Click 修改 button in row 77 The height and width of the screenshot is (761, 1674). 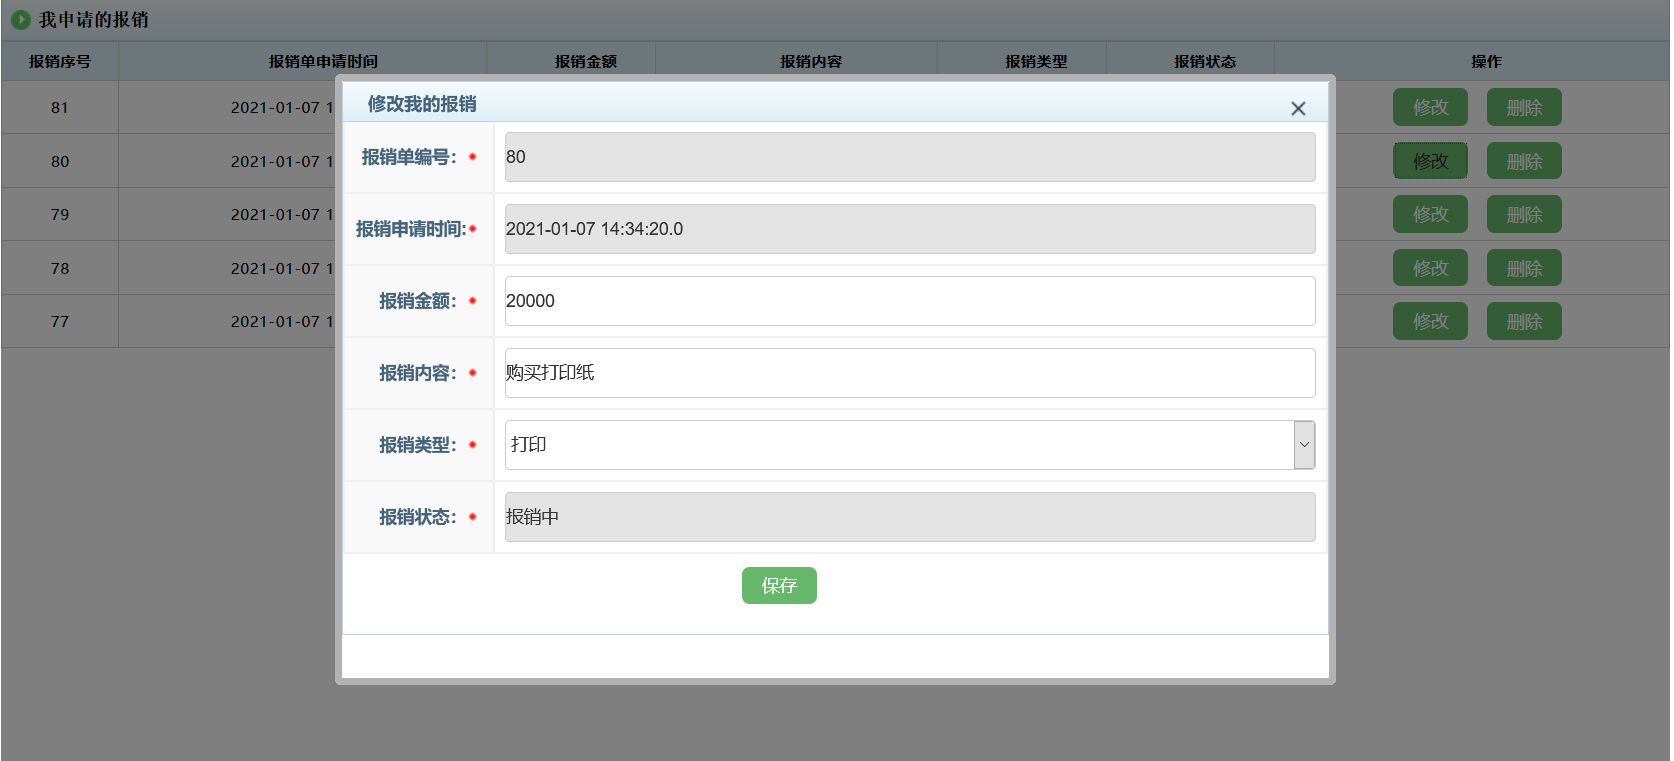(x=1430, y=321)
